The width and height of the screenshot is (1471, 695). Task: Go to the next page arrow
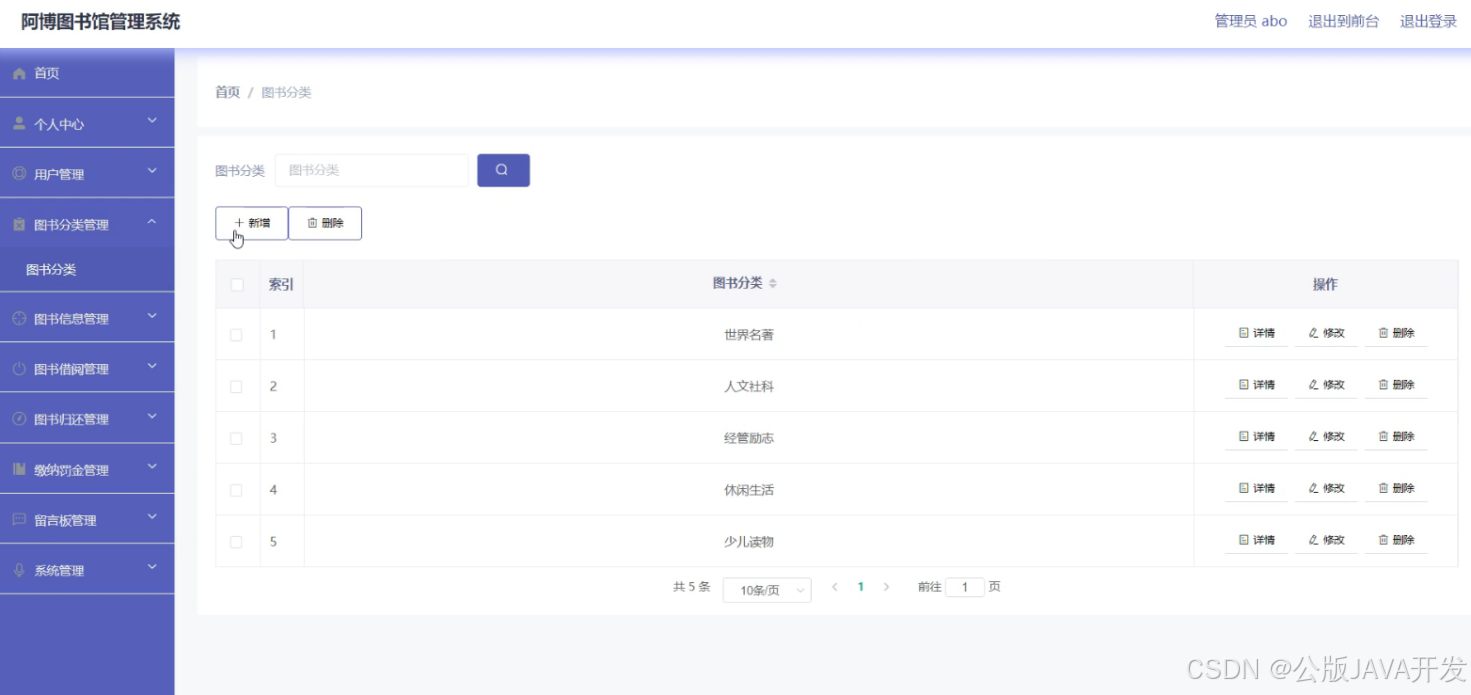pos(886,587)
